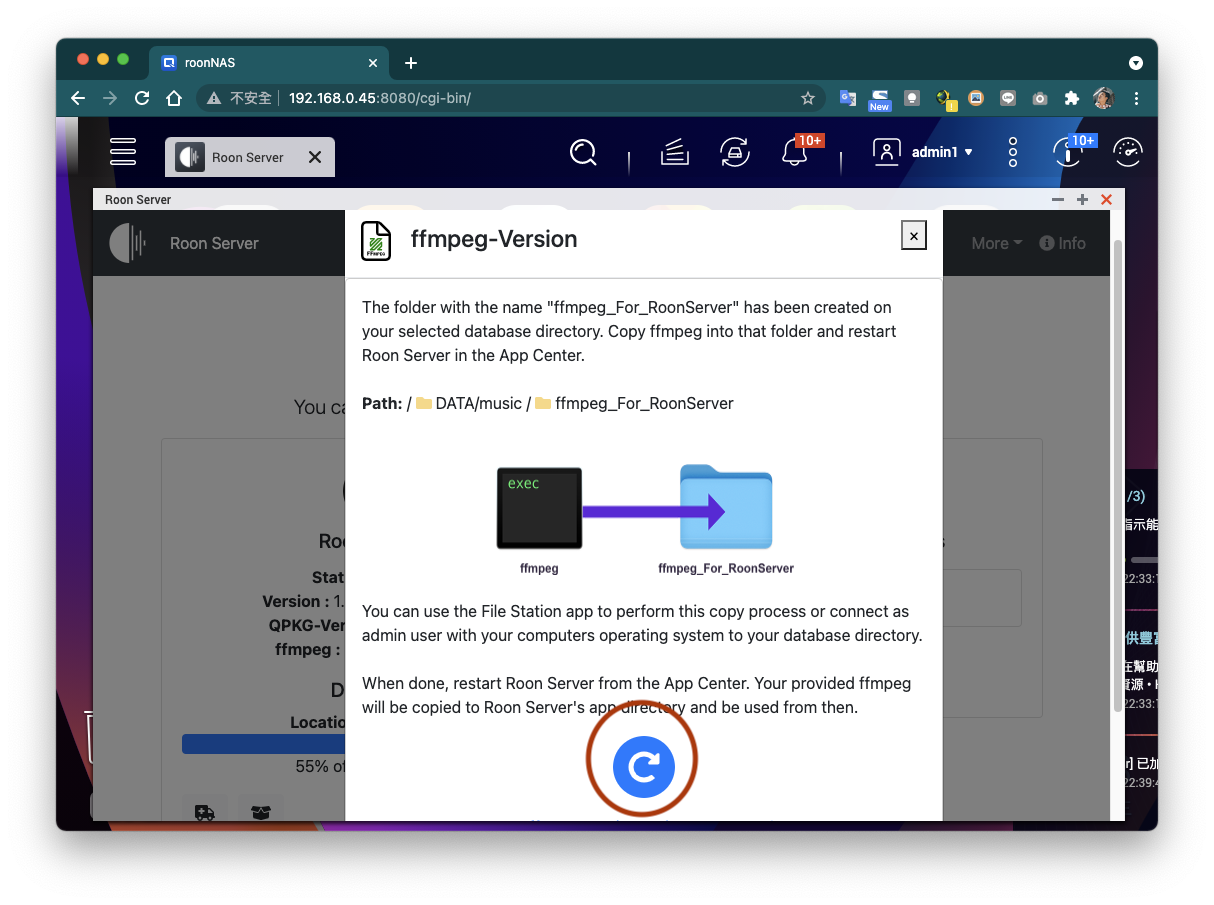
Task: Click the DATA/music path text
Action: click(x=479, y=403)
